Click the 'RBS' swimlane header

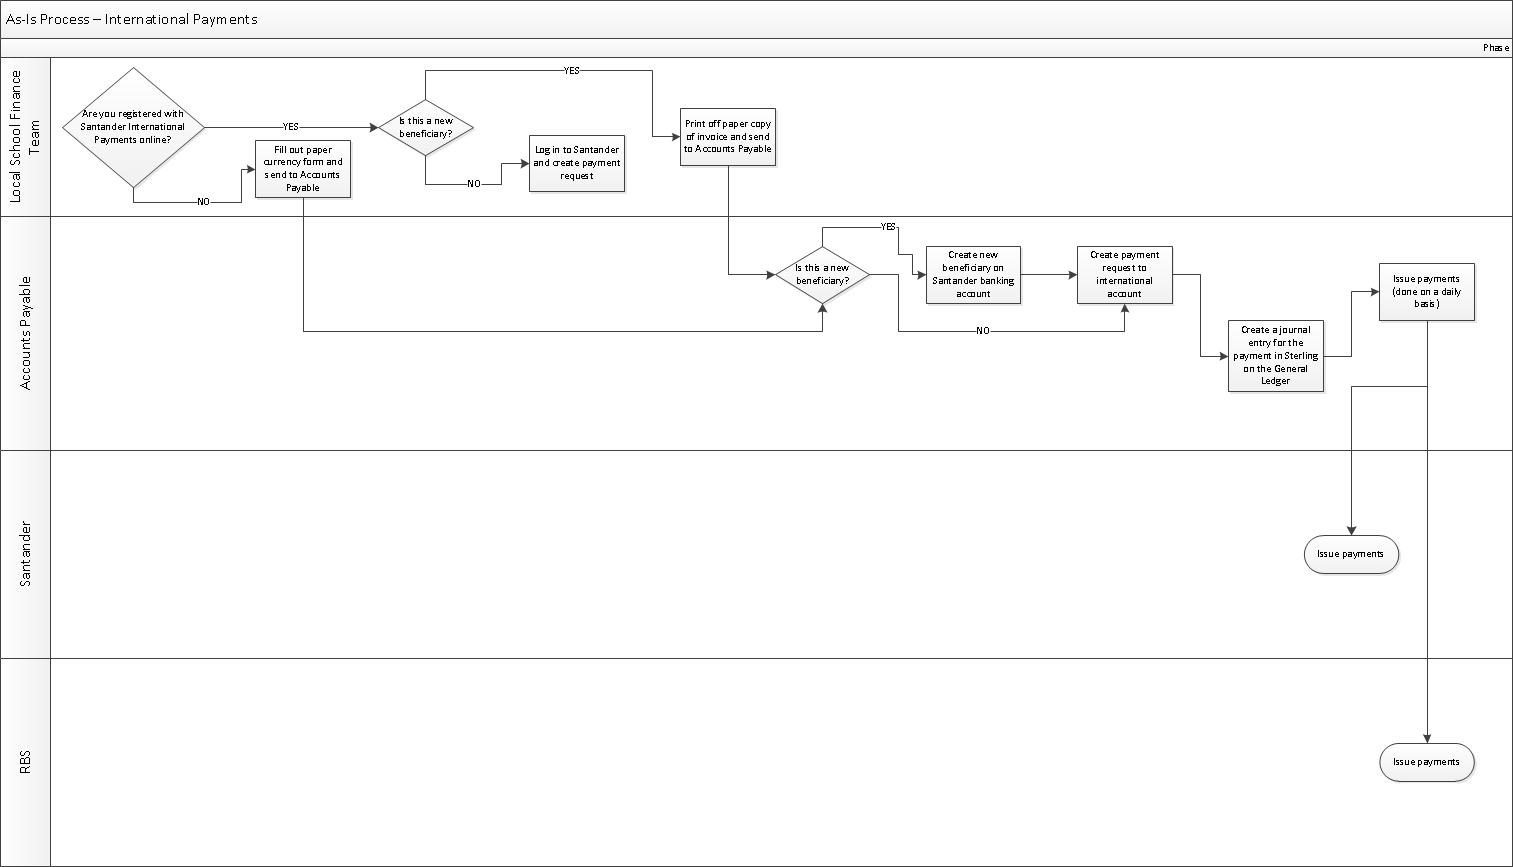click(x=25, y=762)
